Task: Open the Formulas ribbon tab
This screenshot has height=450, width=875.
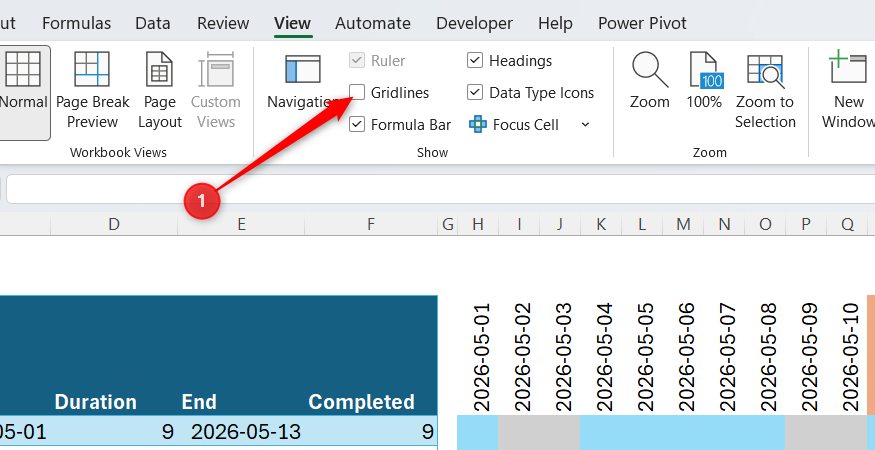Action: (x=76, y=23)
